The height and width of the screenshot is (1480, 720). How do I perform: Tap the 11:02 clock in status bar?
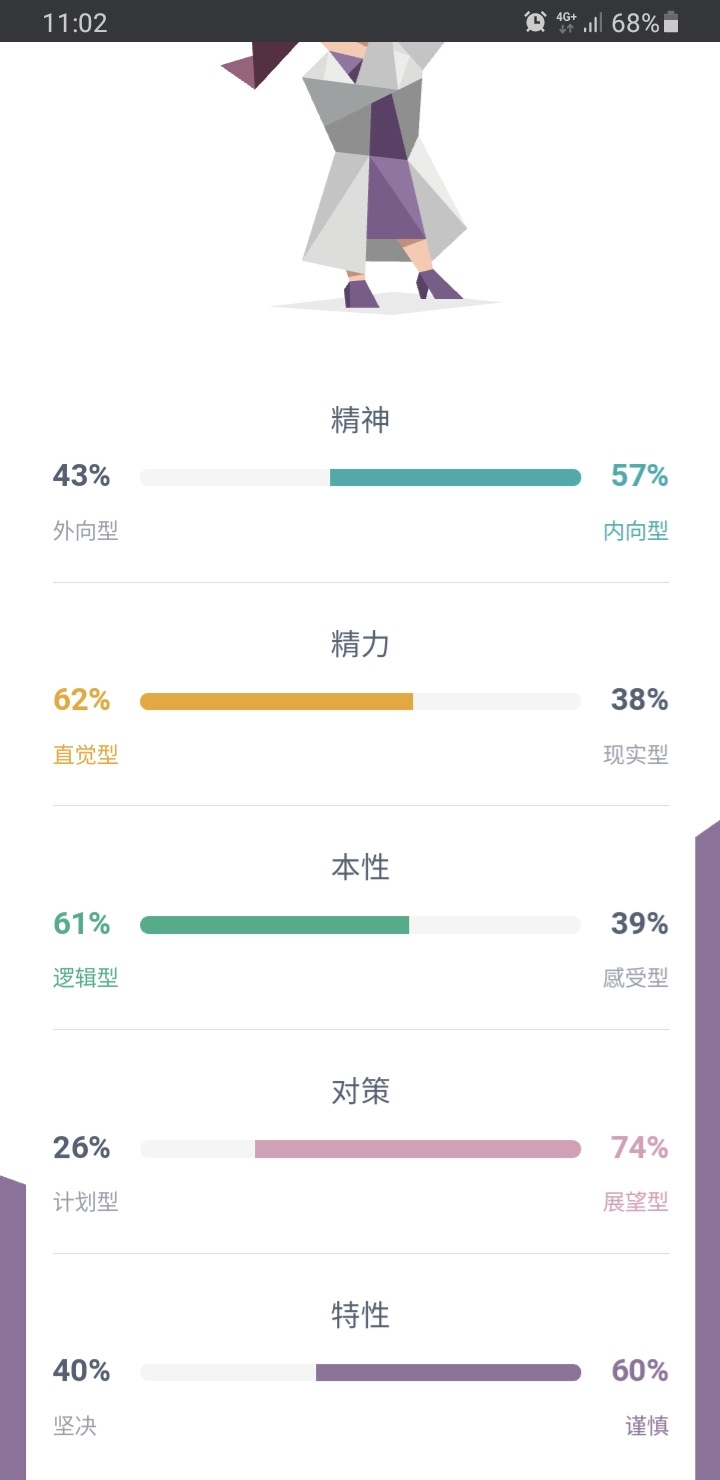coord(75,22)
